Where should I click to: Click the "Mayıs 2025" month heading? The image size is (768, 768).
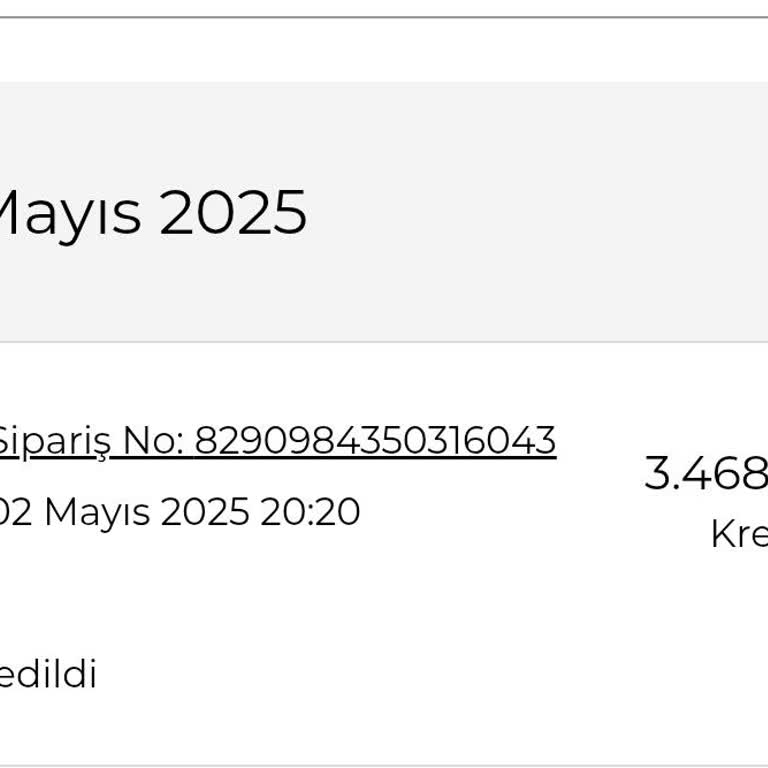coord(150,213)
